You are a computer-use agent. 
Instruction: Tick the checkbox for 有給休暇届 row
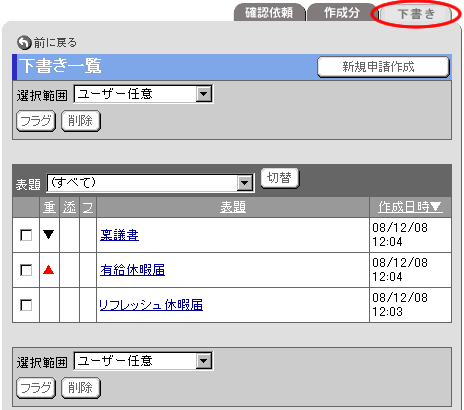click(26, 270)
